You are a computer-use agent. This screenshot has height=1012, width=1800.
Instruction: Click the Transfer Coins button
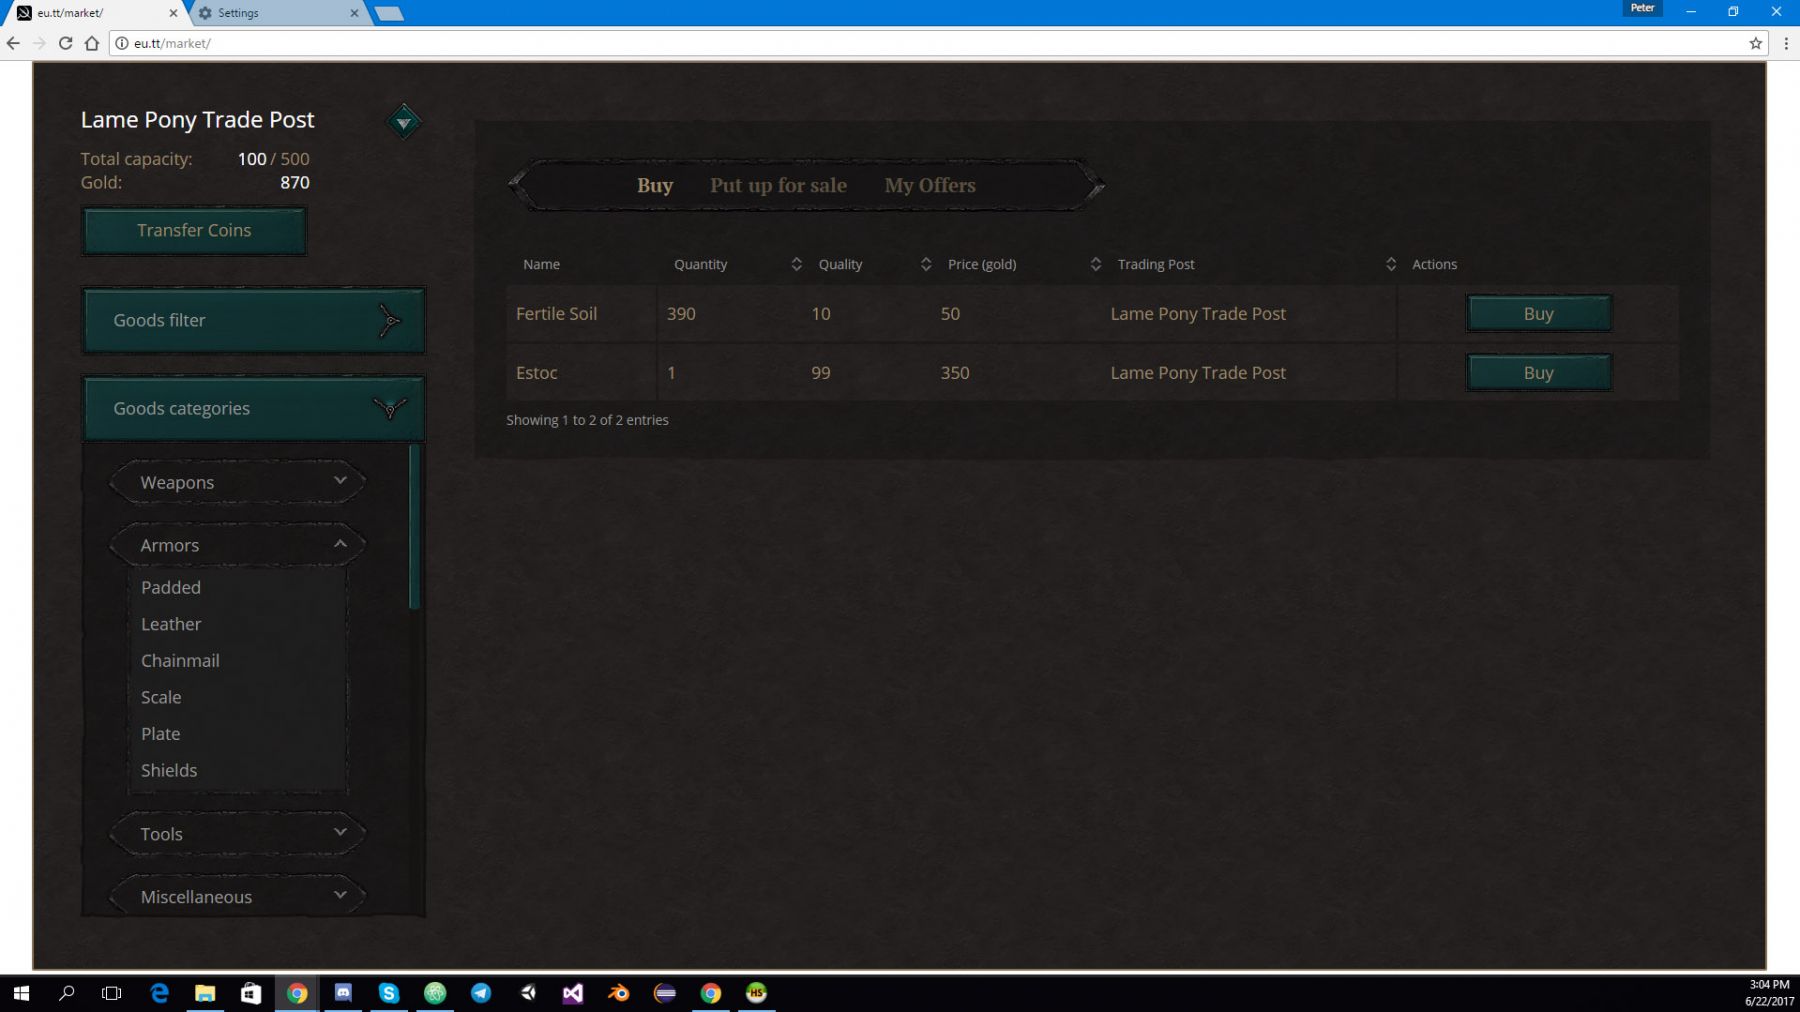coord(194,230)
